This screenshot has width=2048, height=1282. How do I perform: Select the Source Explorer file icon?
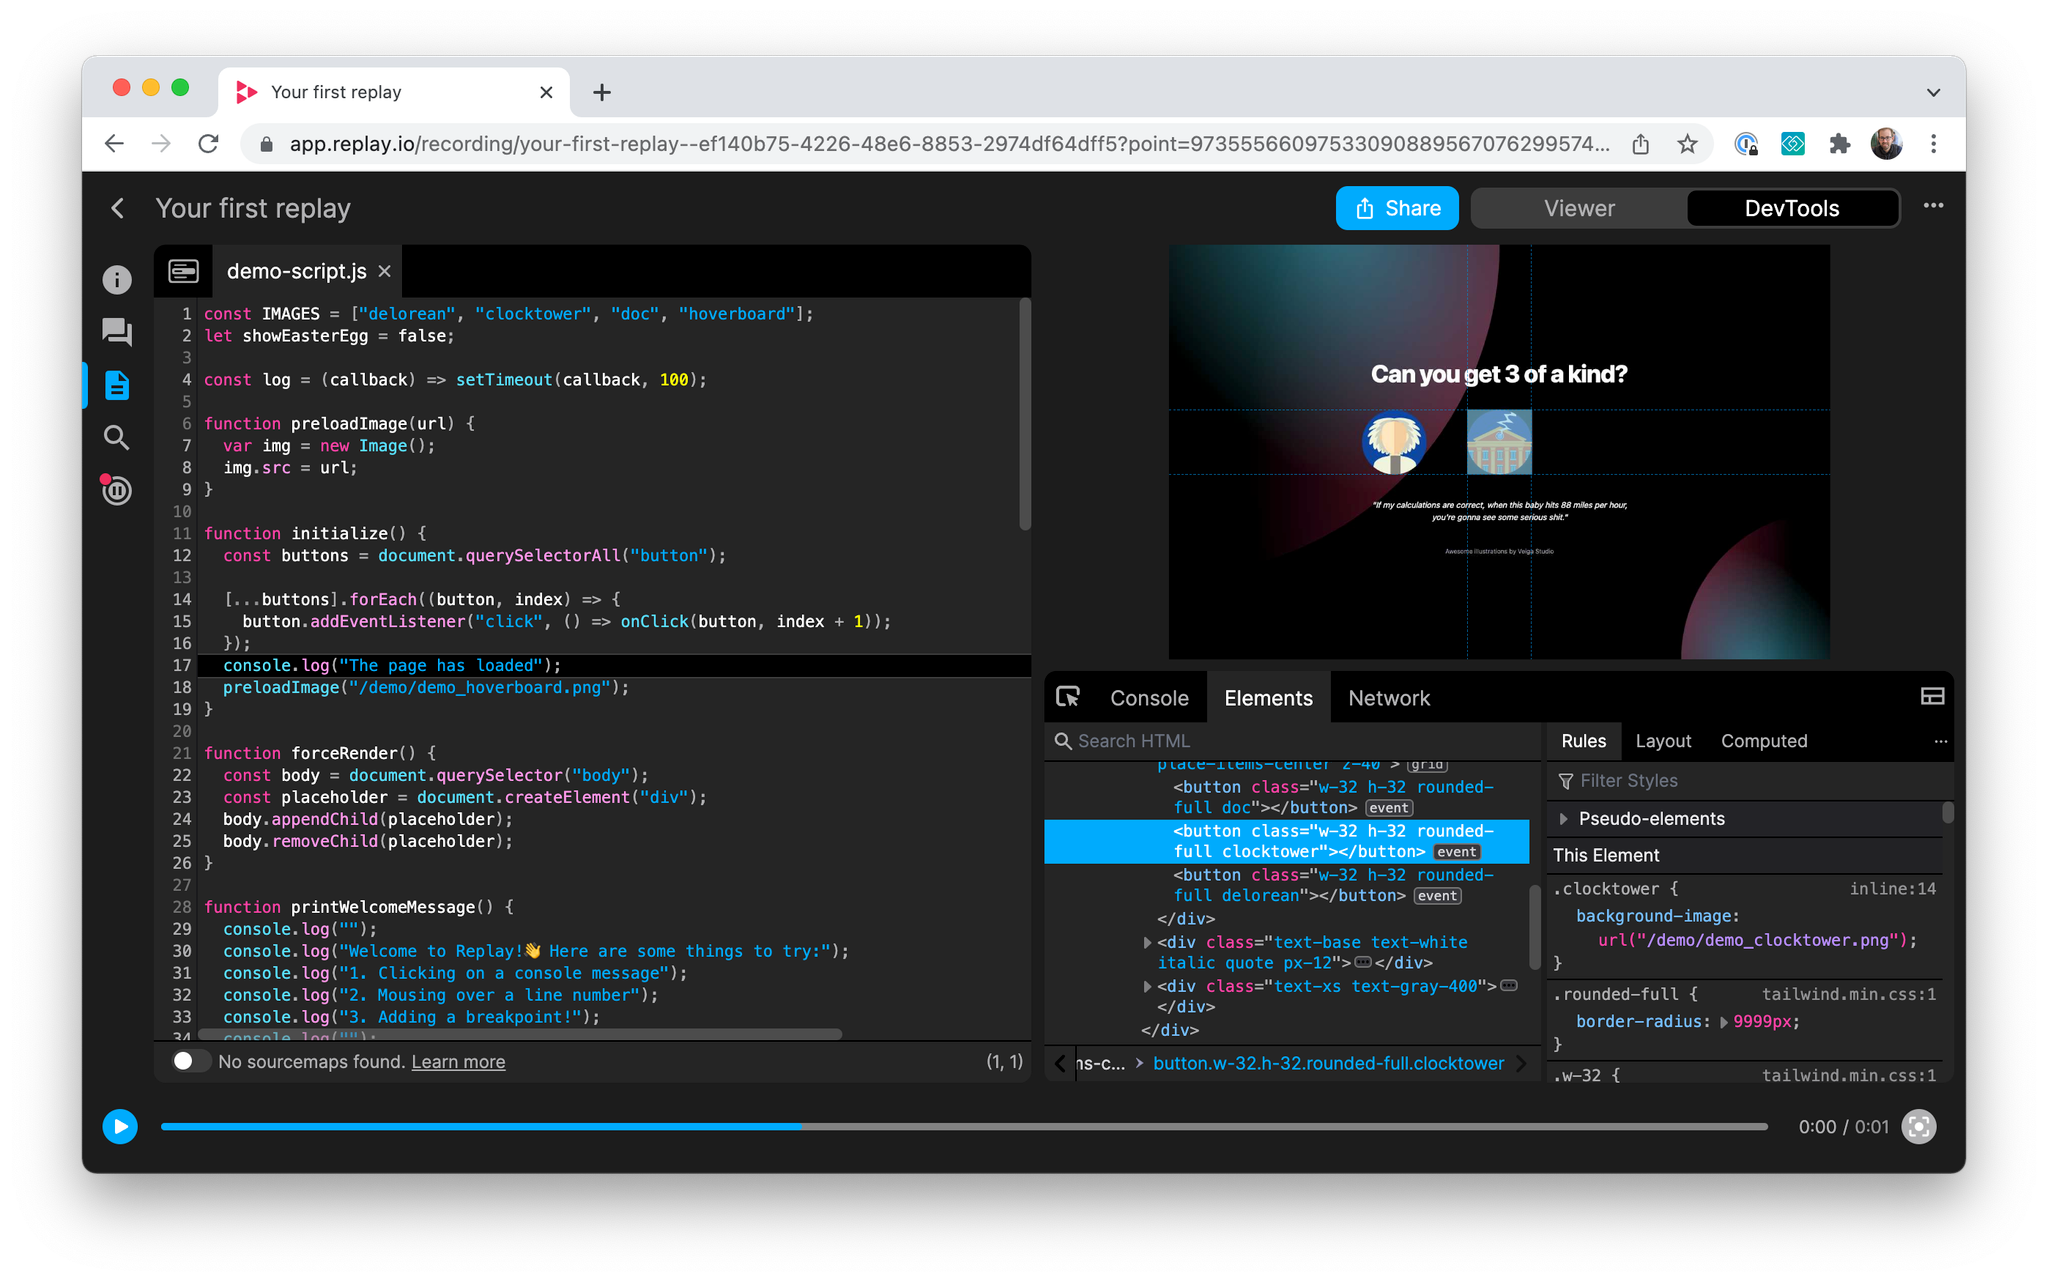click(117, 385)
